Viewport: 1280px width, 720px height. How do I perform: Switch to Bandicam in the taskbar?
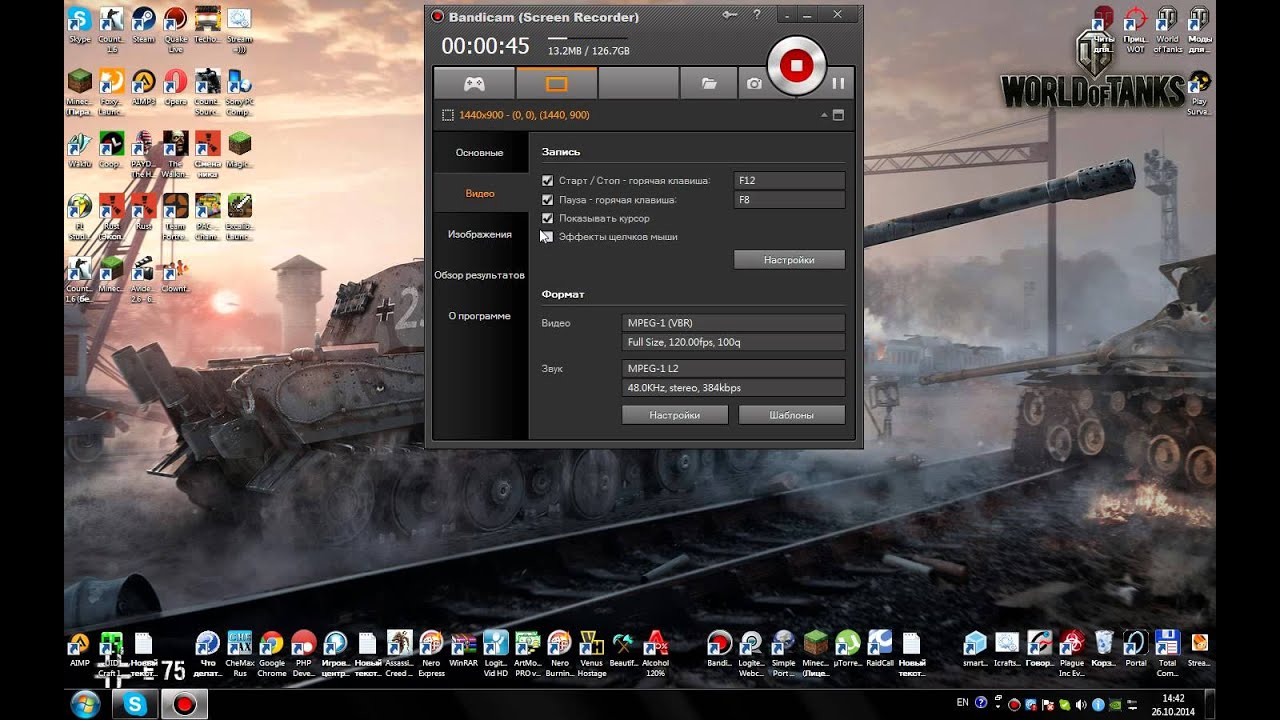pos(184,704)
